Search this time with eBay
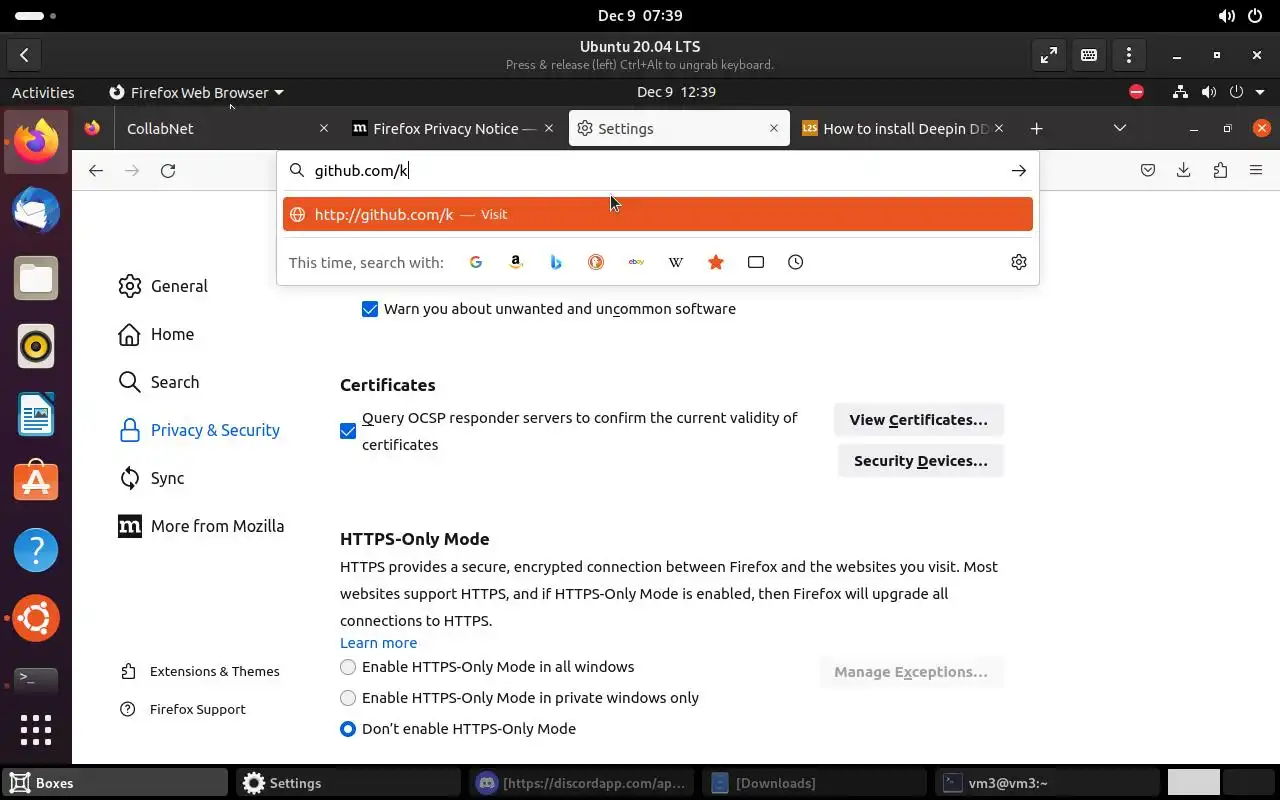Screen dimensions: 1280x800 coord(636,262)
